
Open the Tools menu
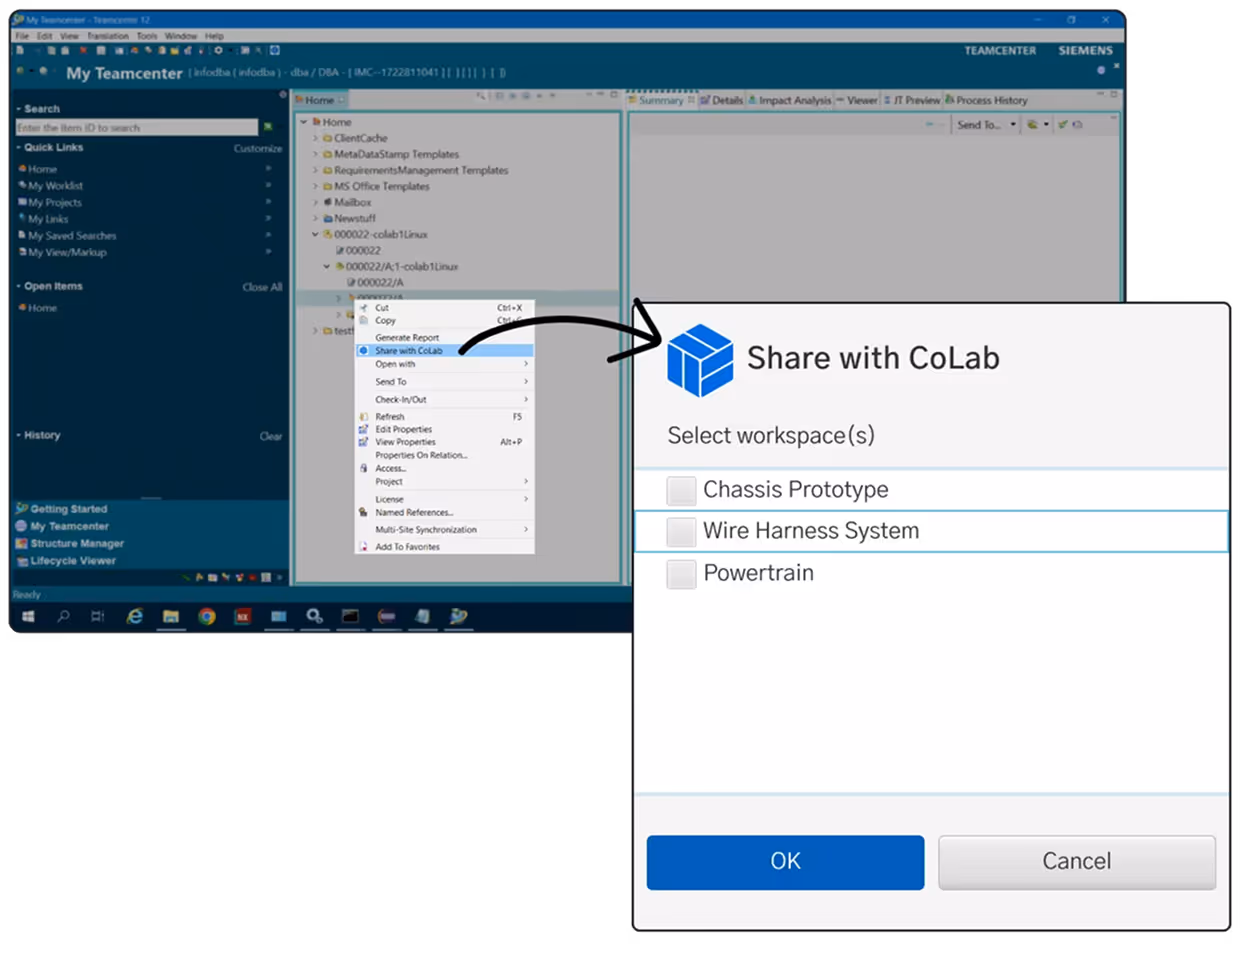click(147, 36)
